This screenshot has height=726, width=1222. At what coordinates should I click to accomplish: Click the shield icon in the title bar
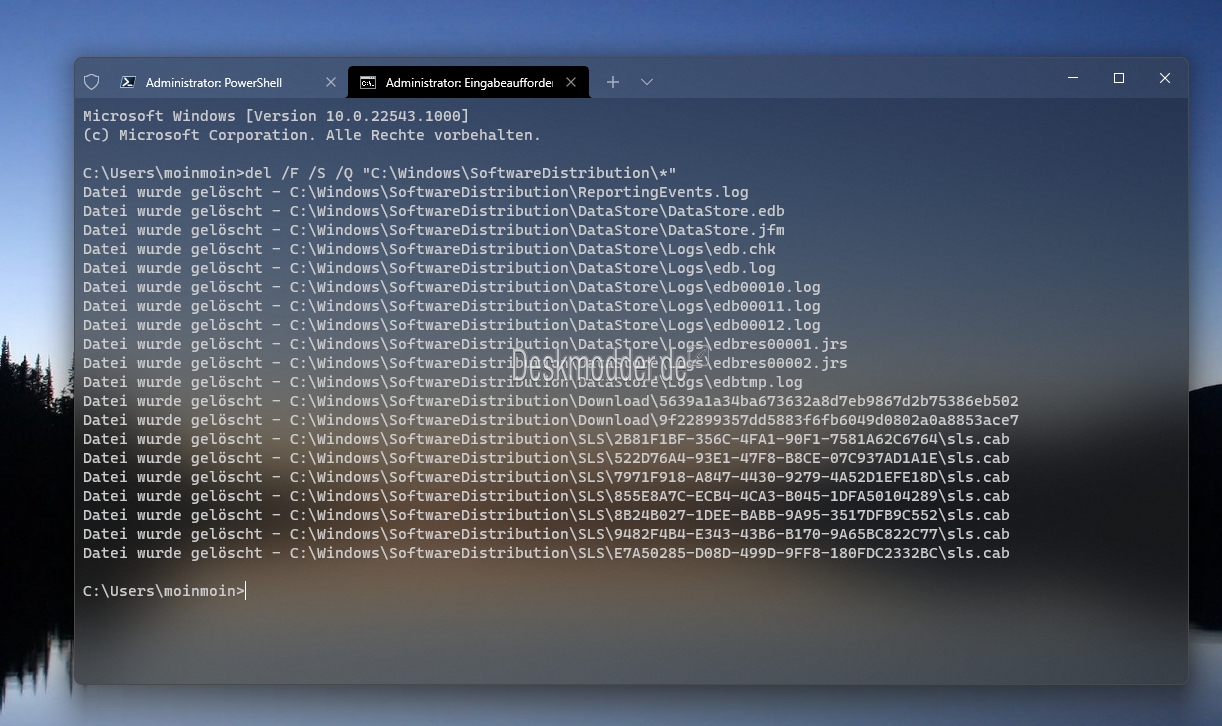[91, 82]
